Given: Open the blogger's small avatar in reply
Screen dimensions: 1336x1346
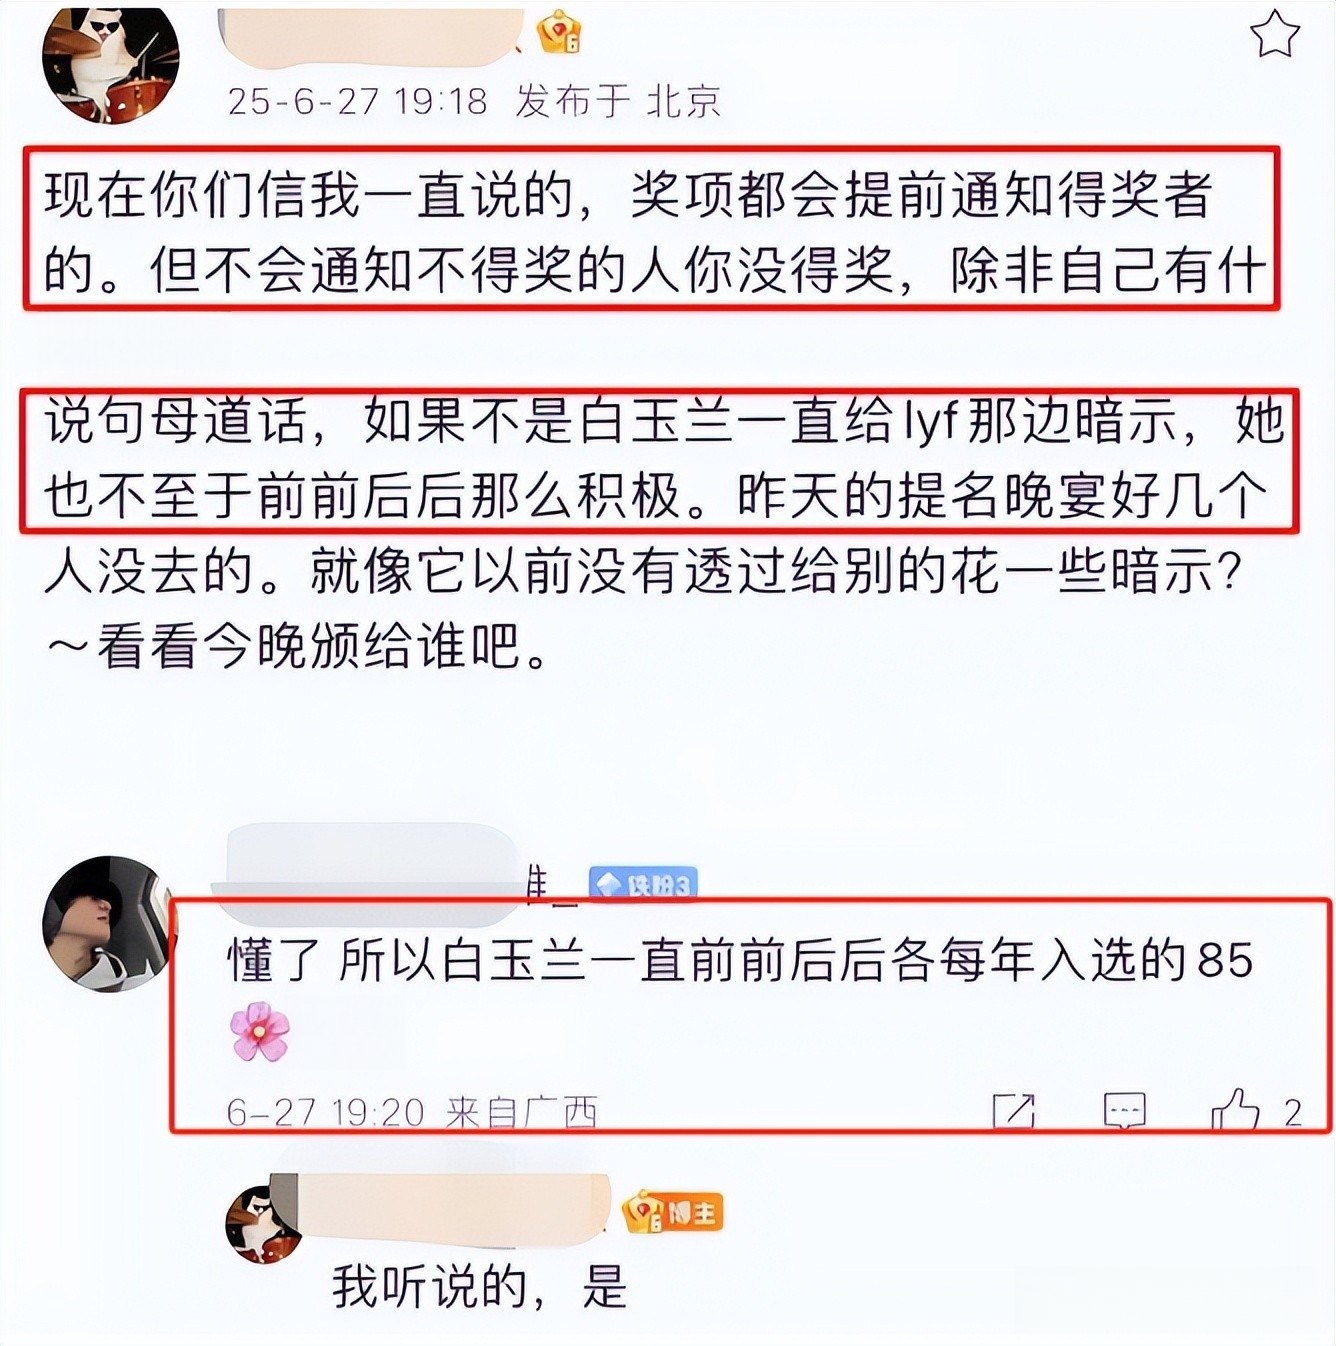Looking at the screenshot, I should point(263,1225).
